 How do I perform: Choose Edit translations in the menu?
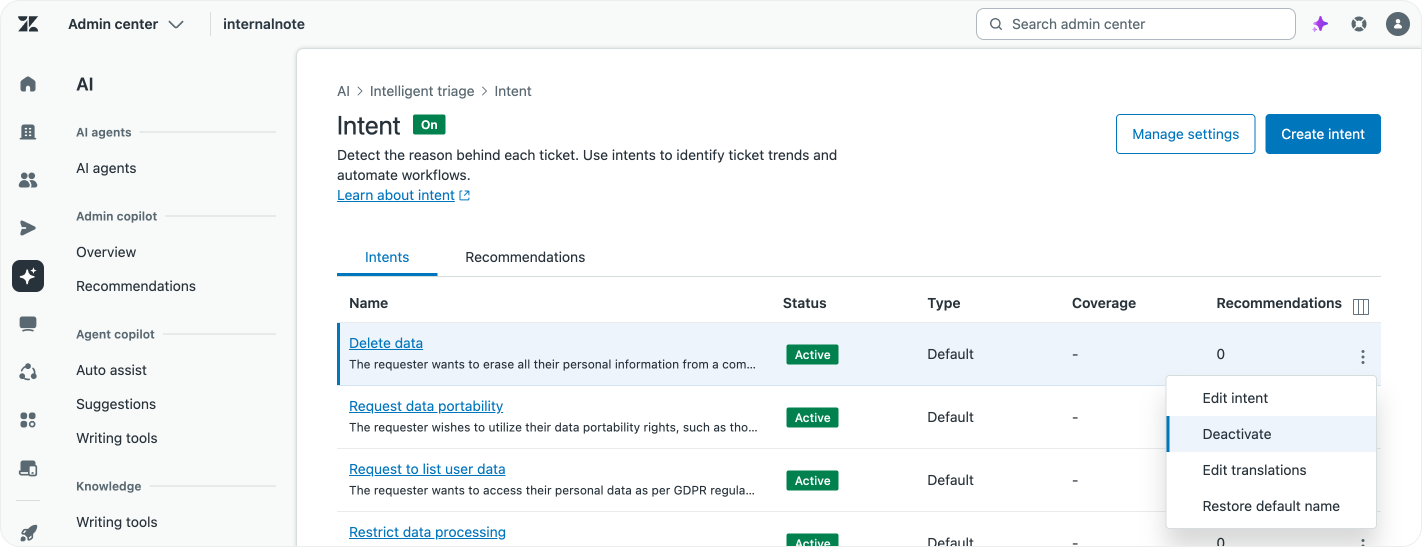point(1254,470)
